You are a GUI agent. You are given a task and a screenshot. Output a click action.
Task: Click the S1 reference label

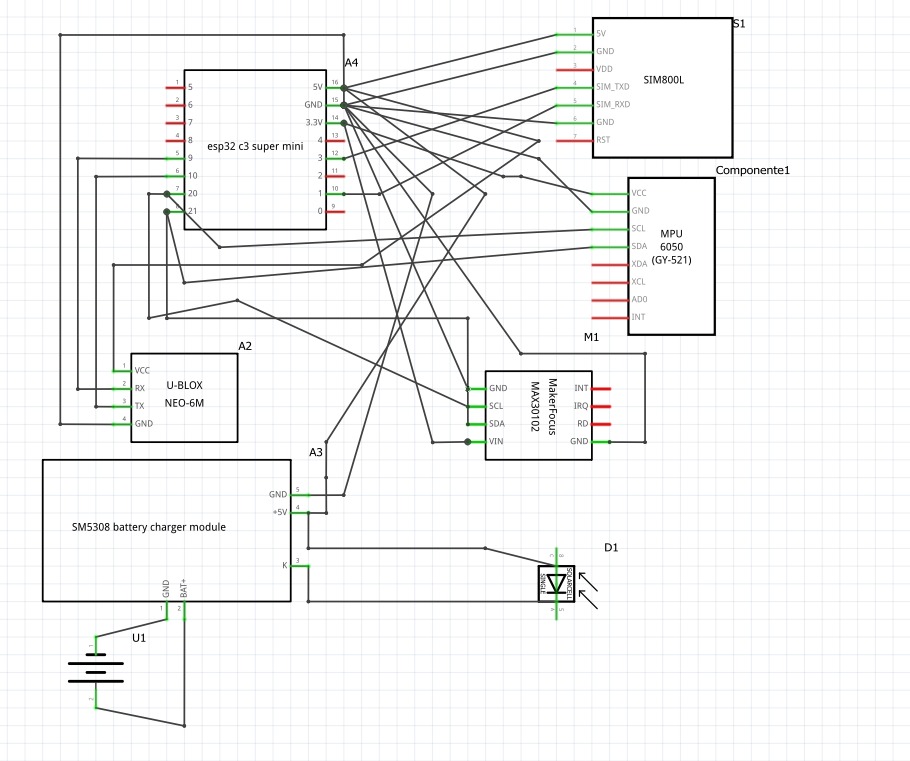739,24
